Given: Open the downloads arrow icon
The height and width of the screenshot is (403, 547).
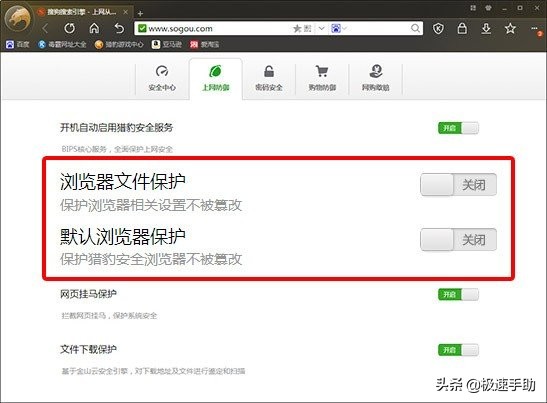Looking at the screenshot, I should pyautogui.click(x=486, y=28).
